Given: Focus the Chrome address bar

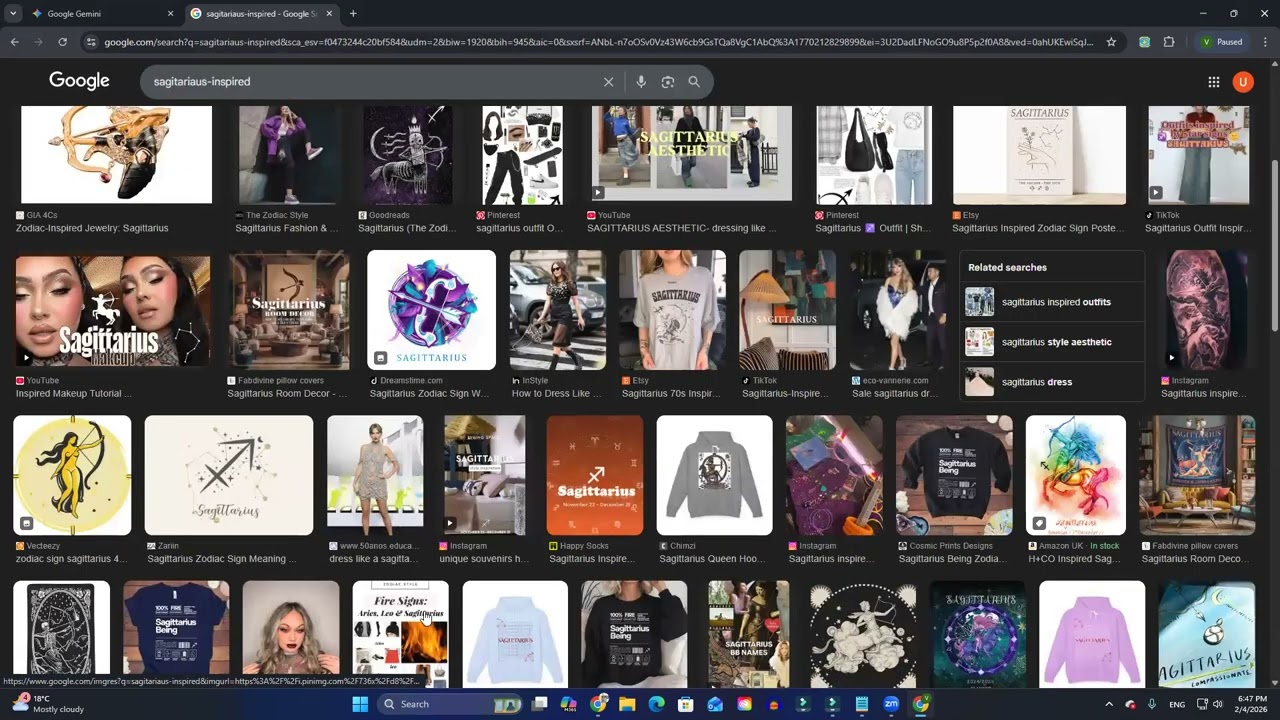Looking at the screenshot, I should 598,42.
